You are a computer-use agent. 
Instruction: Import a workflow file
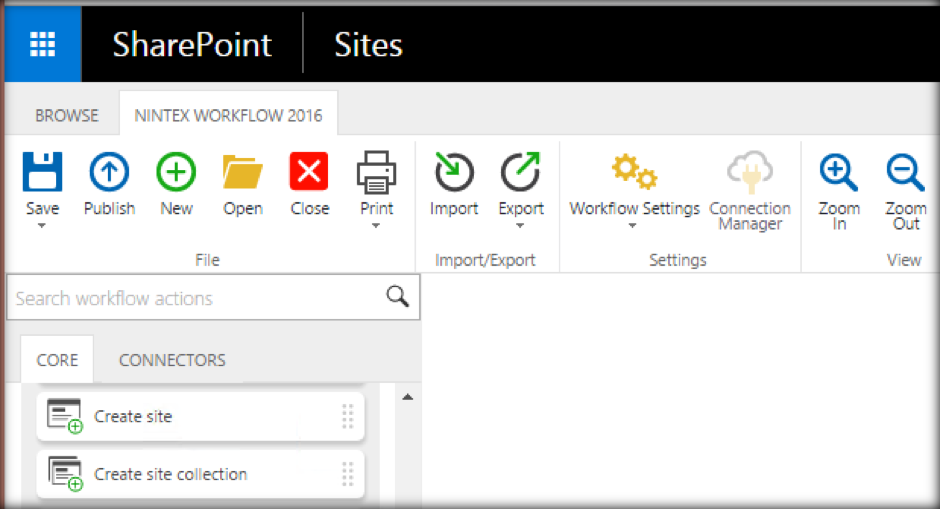454,172
